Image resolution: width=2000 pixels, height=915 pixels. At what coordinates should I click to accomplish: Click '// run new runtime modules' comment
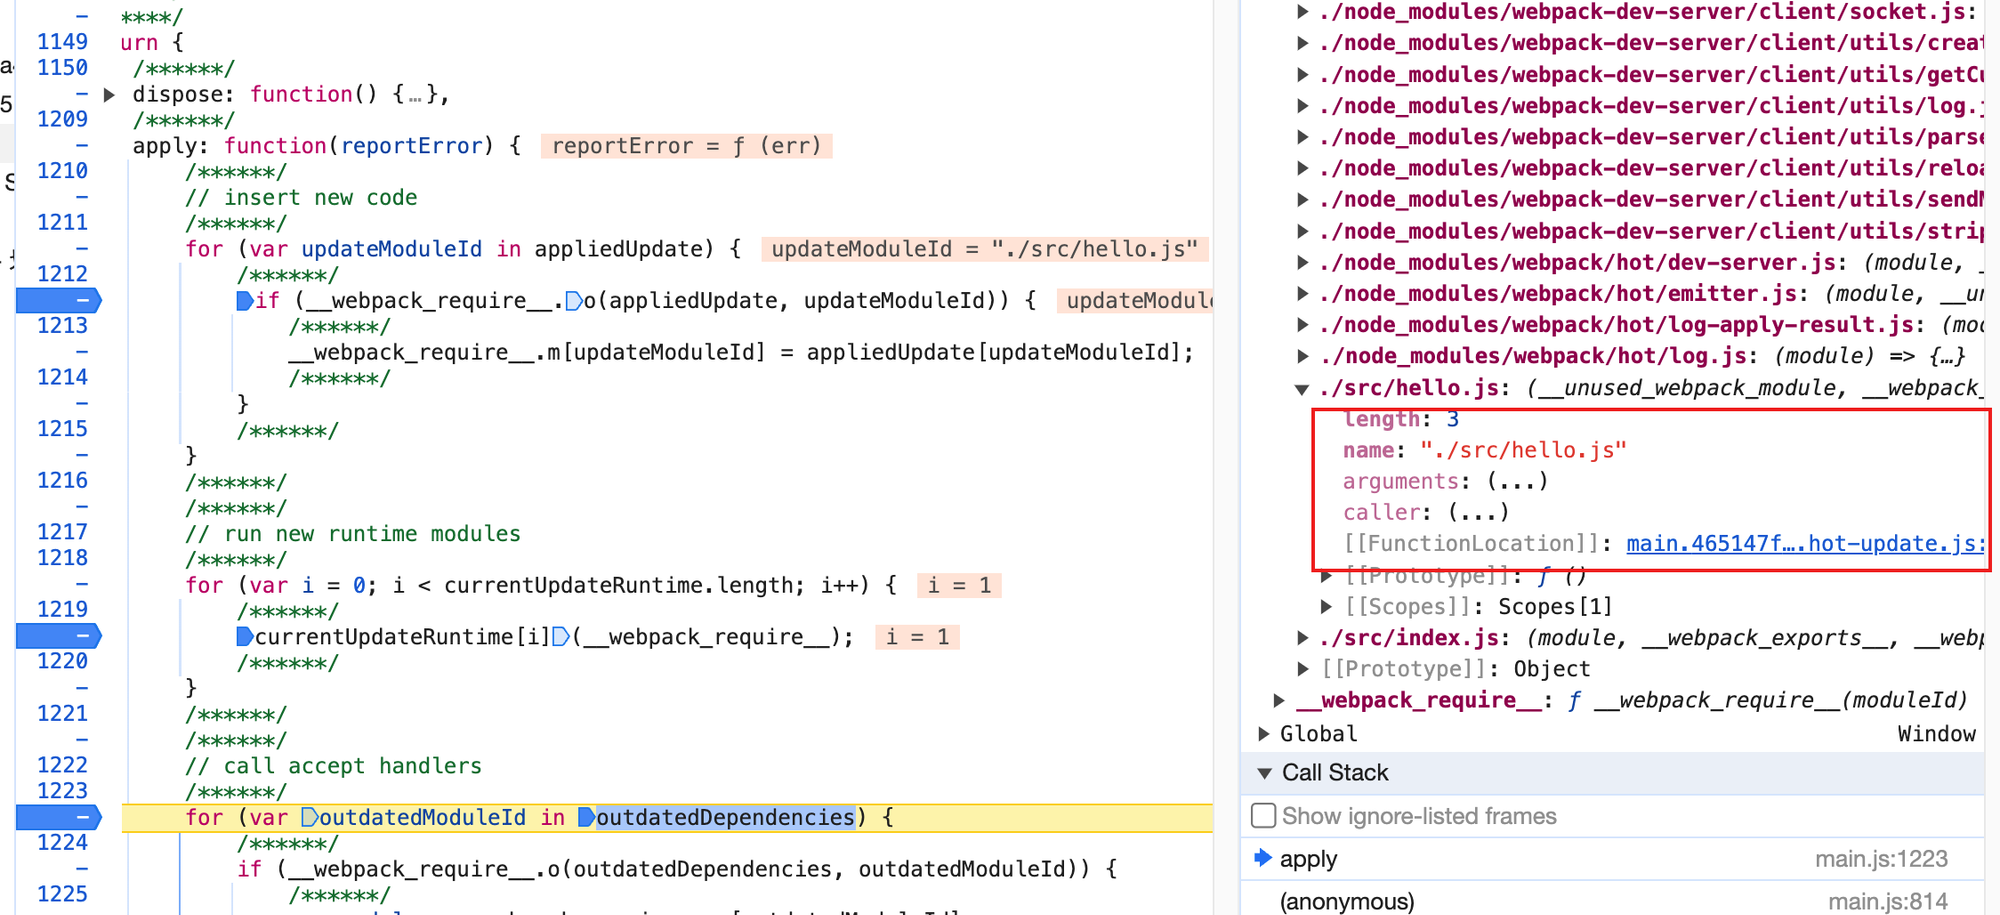click(353, 534)
